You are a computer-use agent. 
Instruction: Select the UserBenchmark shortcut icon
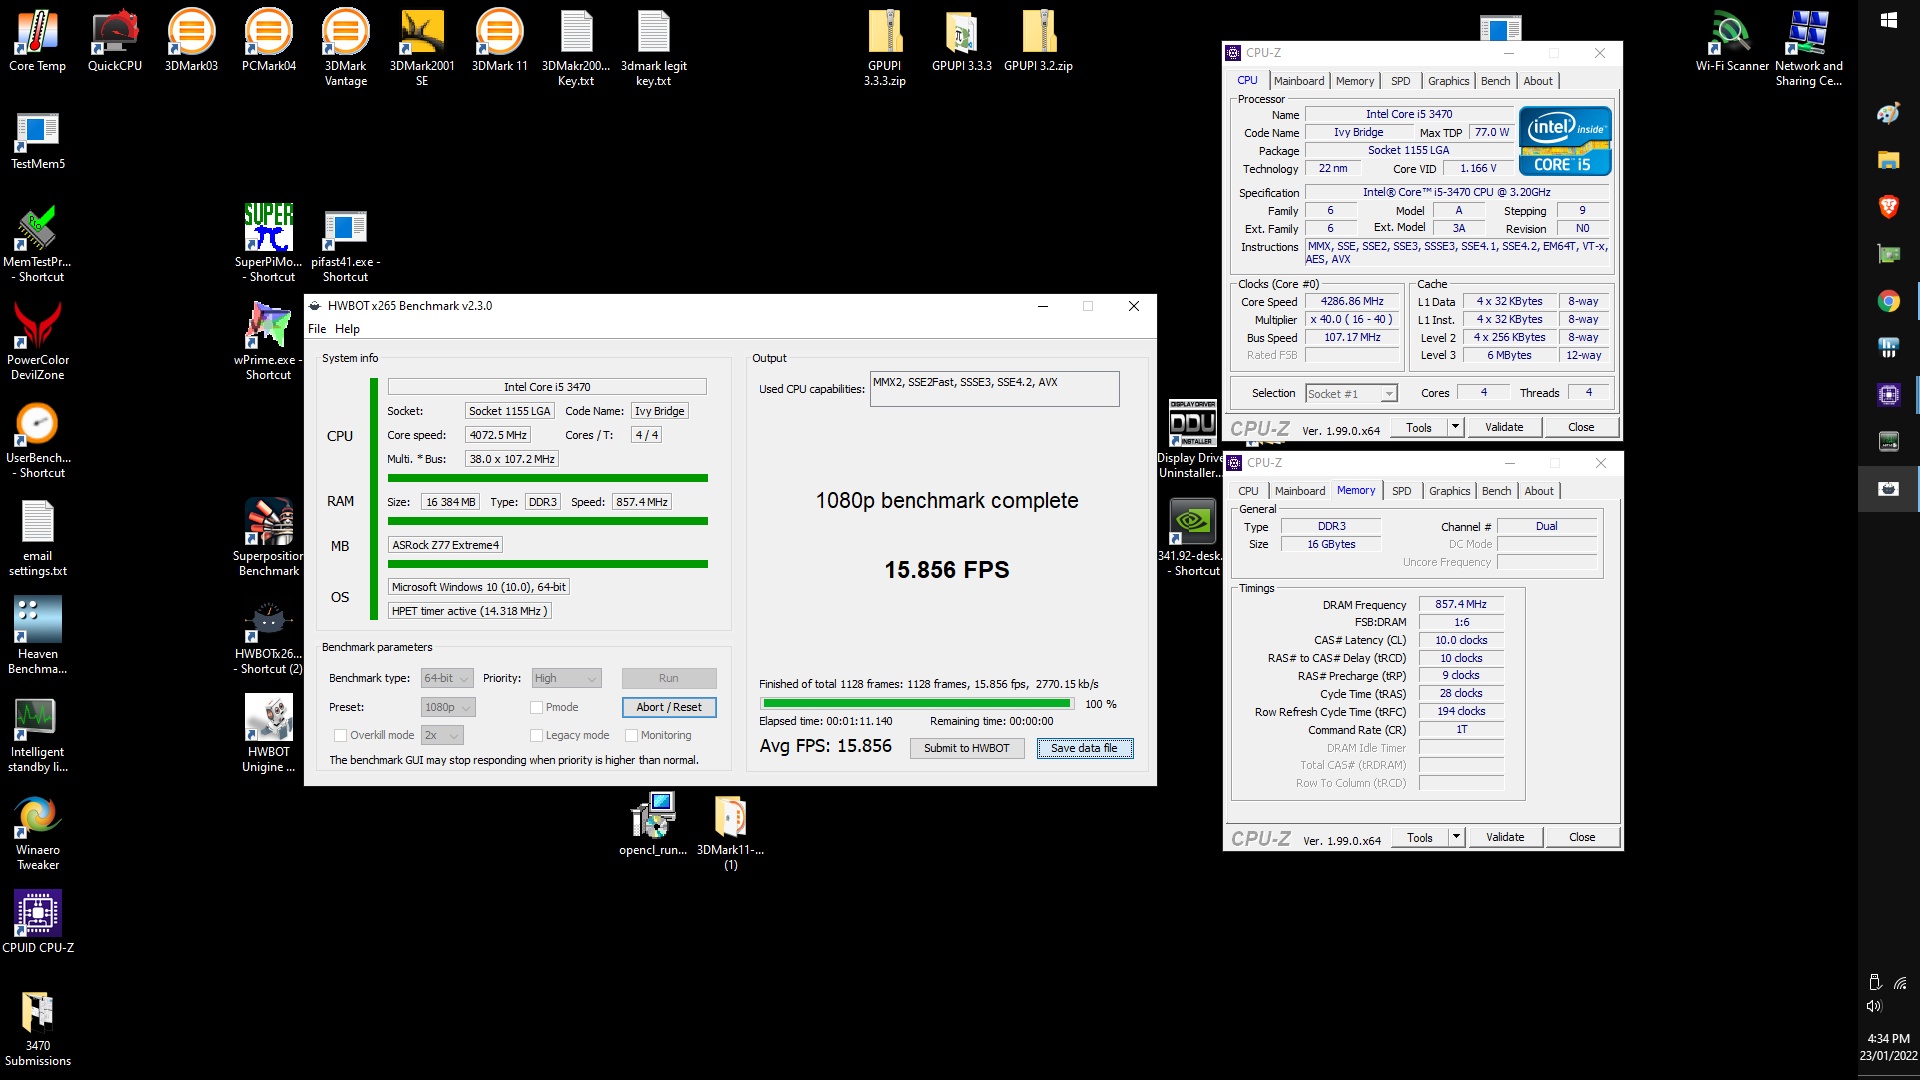(38, 439)
